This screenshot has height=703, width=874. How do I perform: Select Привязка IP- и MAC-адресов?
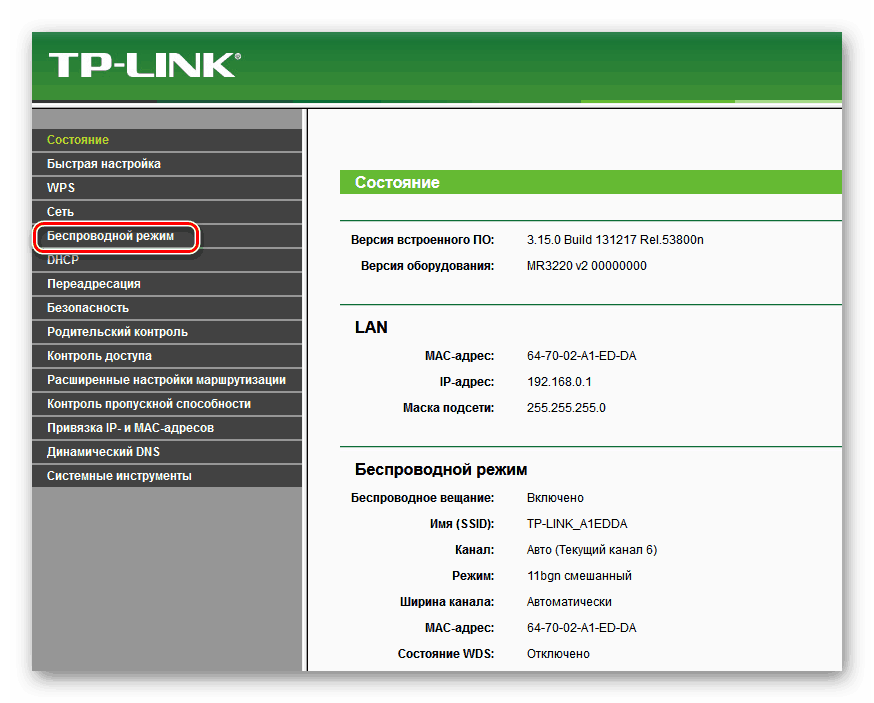(131, 428)
